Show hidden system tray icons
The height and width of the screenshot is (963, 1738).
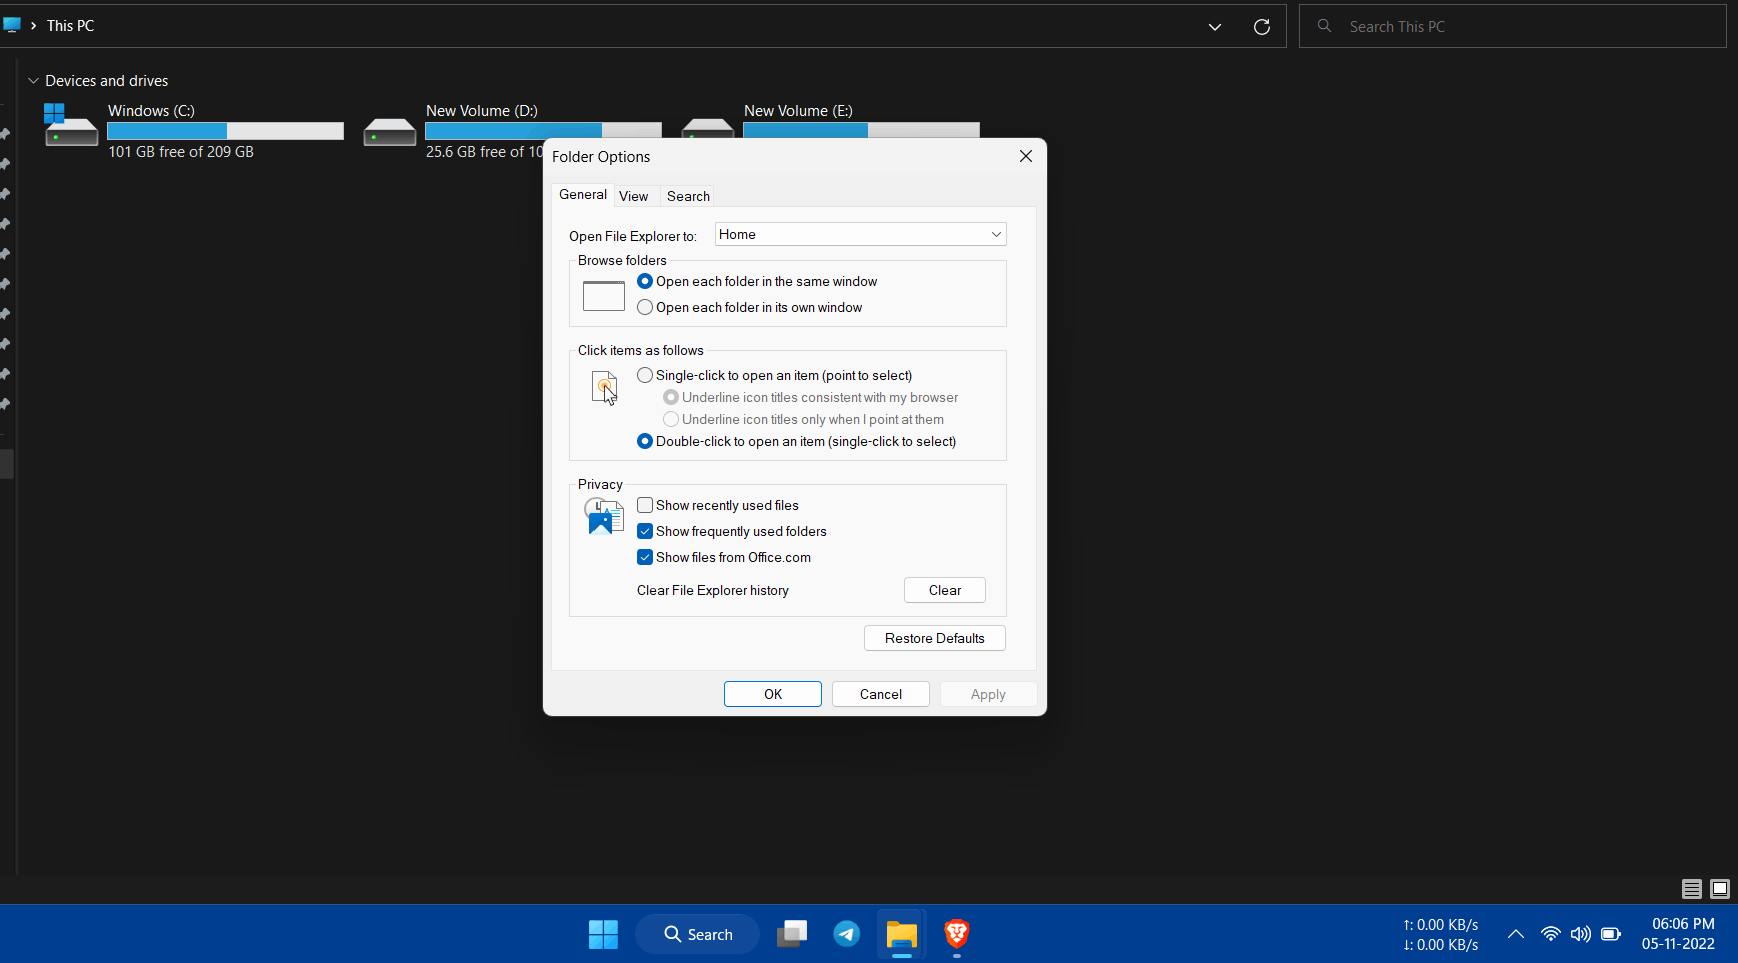1516,934
